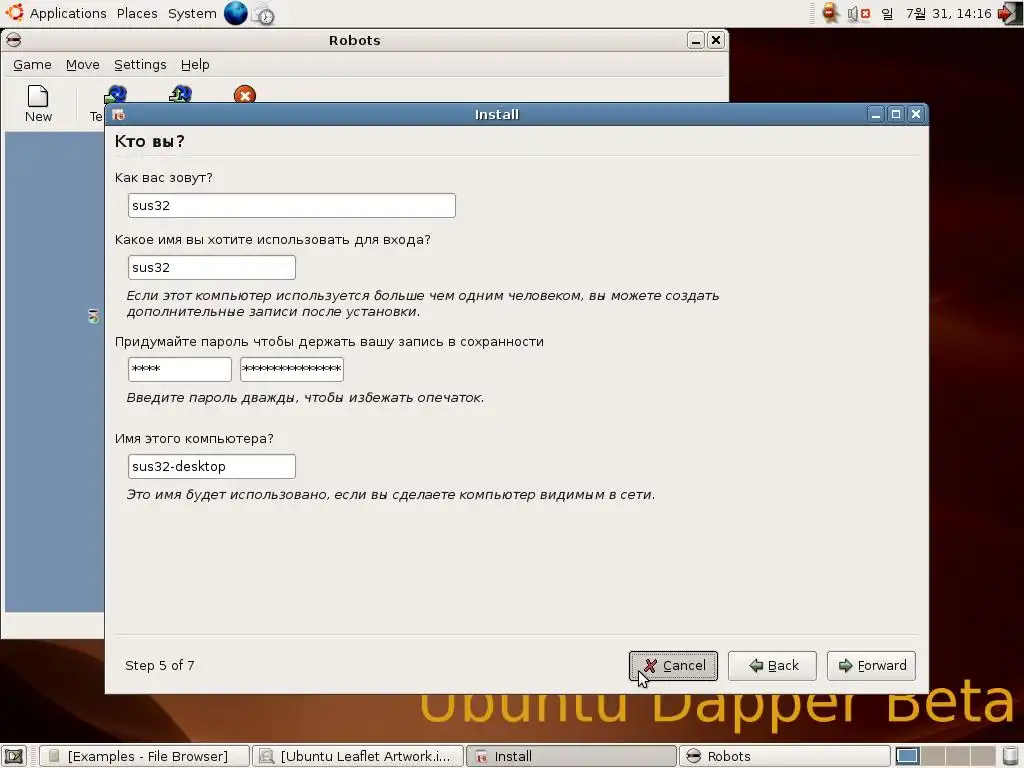1024x768 pixels.
Task: Click the password confirmation field
Action: click(x=291, y=369)
